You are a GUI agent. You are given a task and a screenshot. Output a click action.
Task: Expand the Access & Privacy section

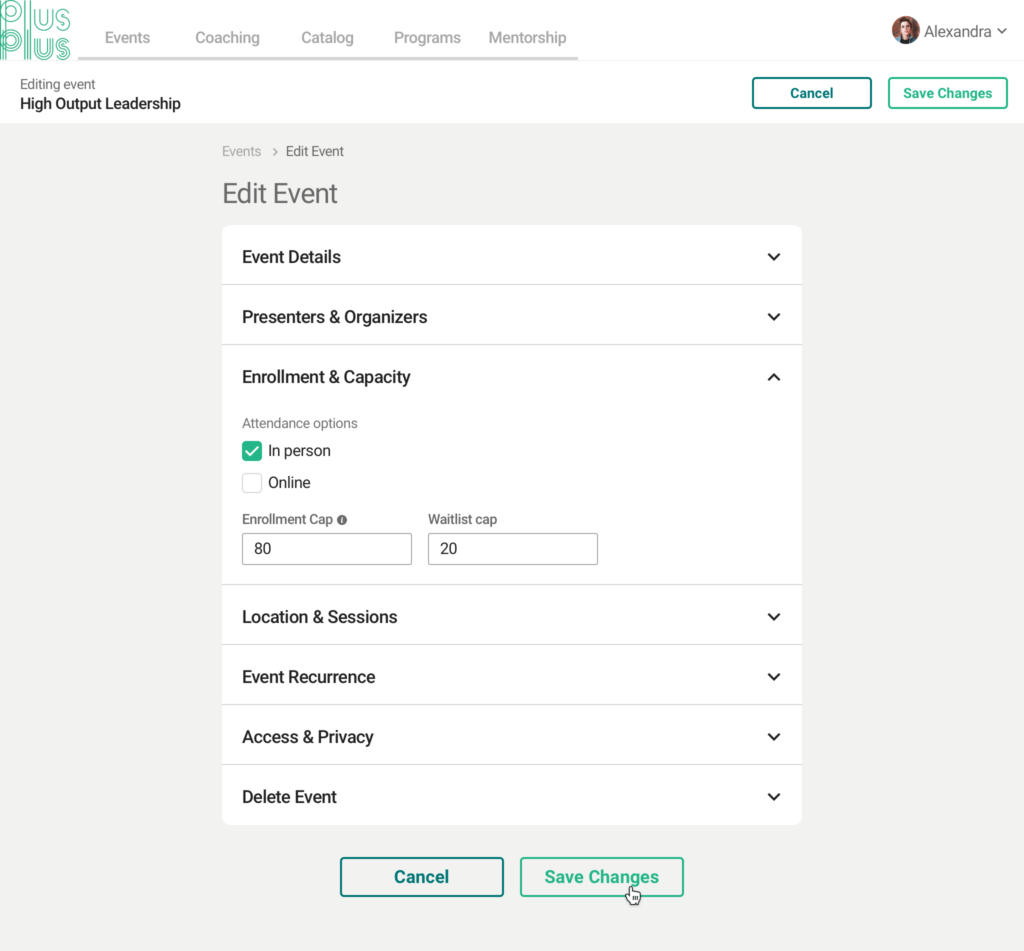(511, 737)
